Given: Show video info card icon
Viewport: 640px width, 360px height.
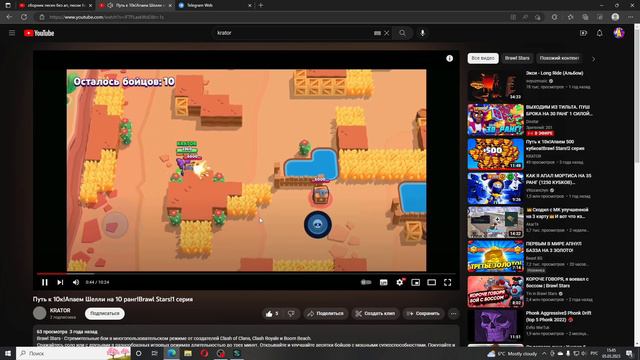Looking at the screenshot, I should [x=449, y=58].
